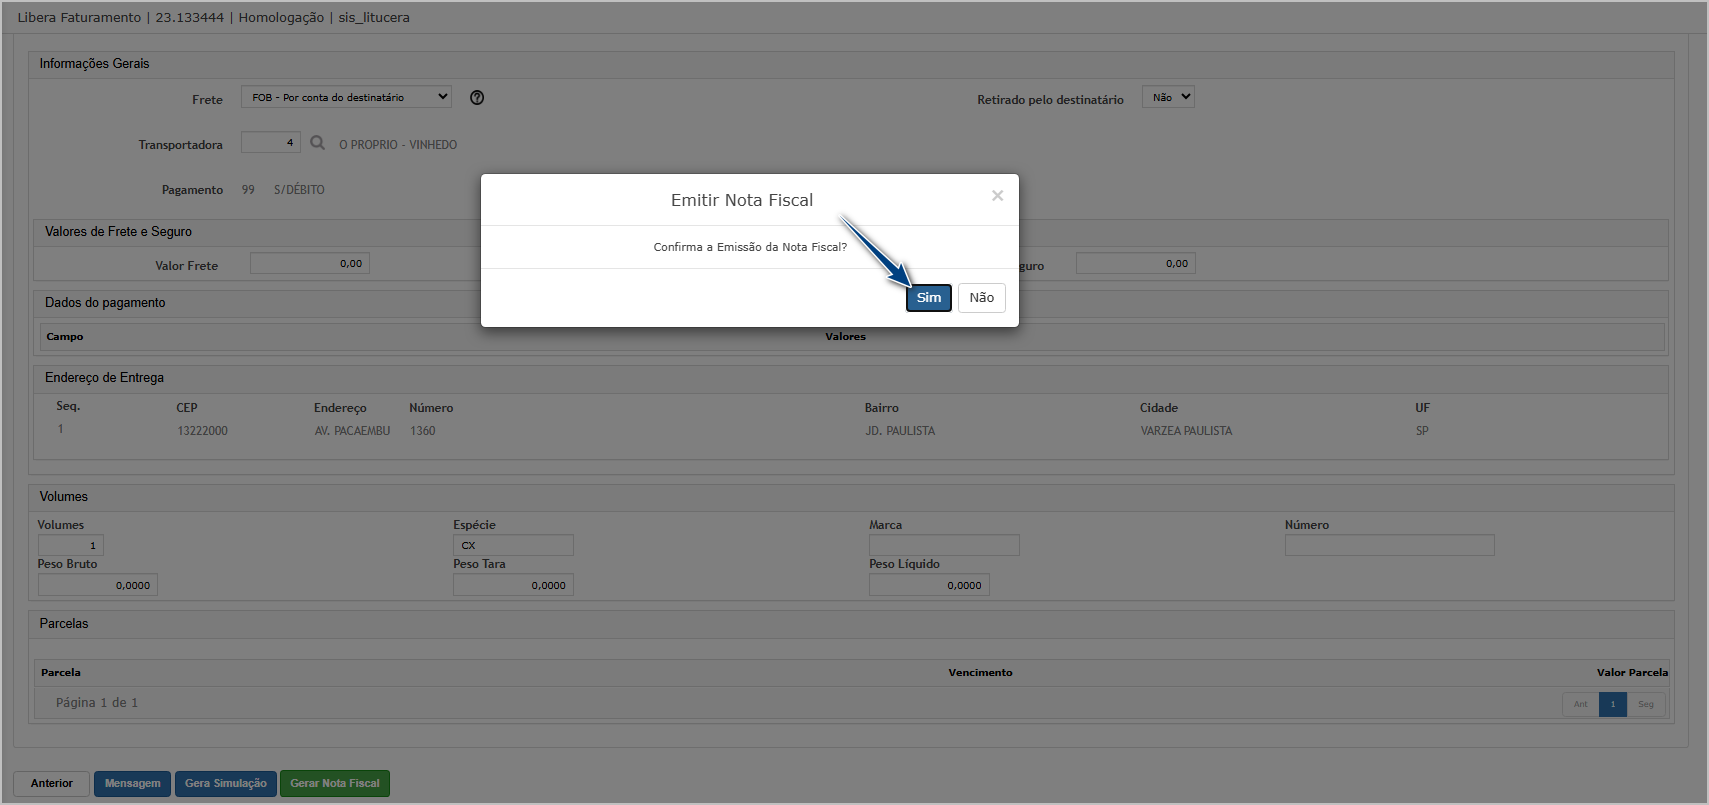1709x805 pixels.
Task: Click the Marca input field
Action: pyautogui.click(x=944, y=546)
